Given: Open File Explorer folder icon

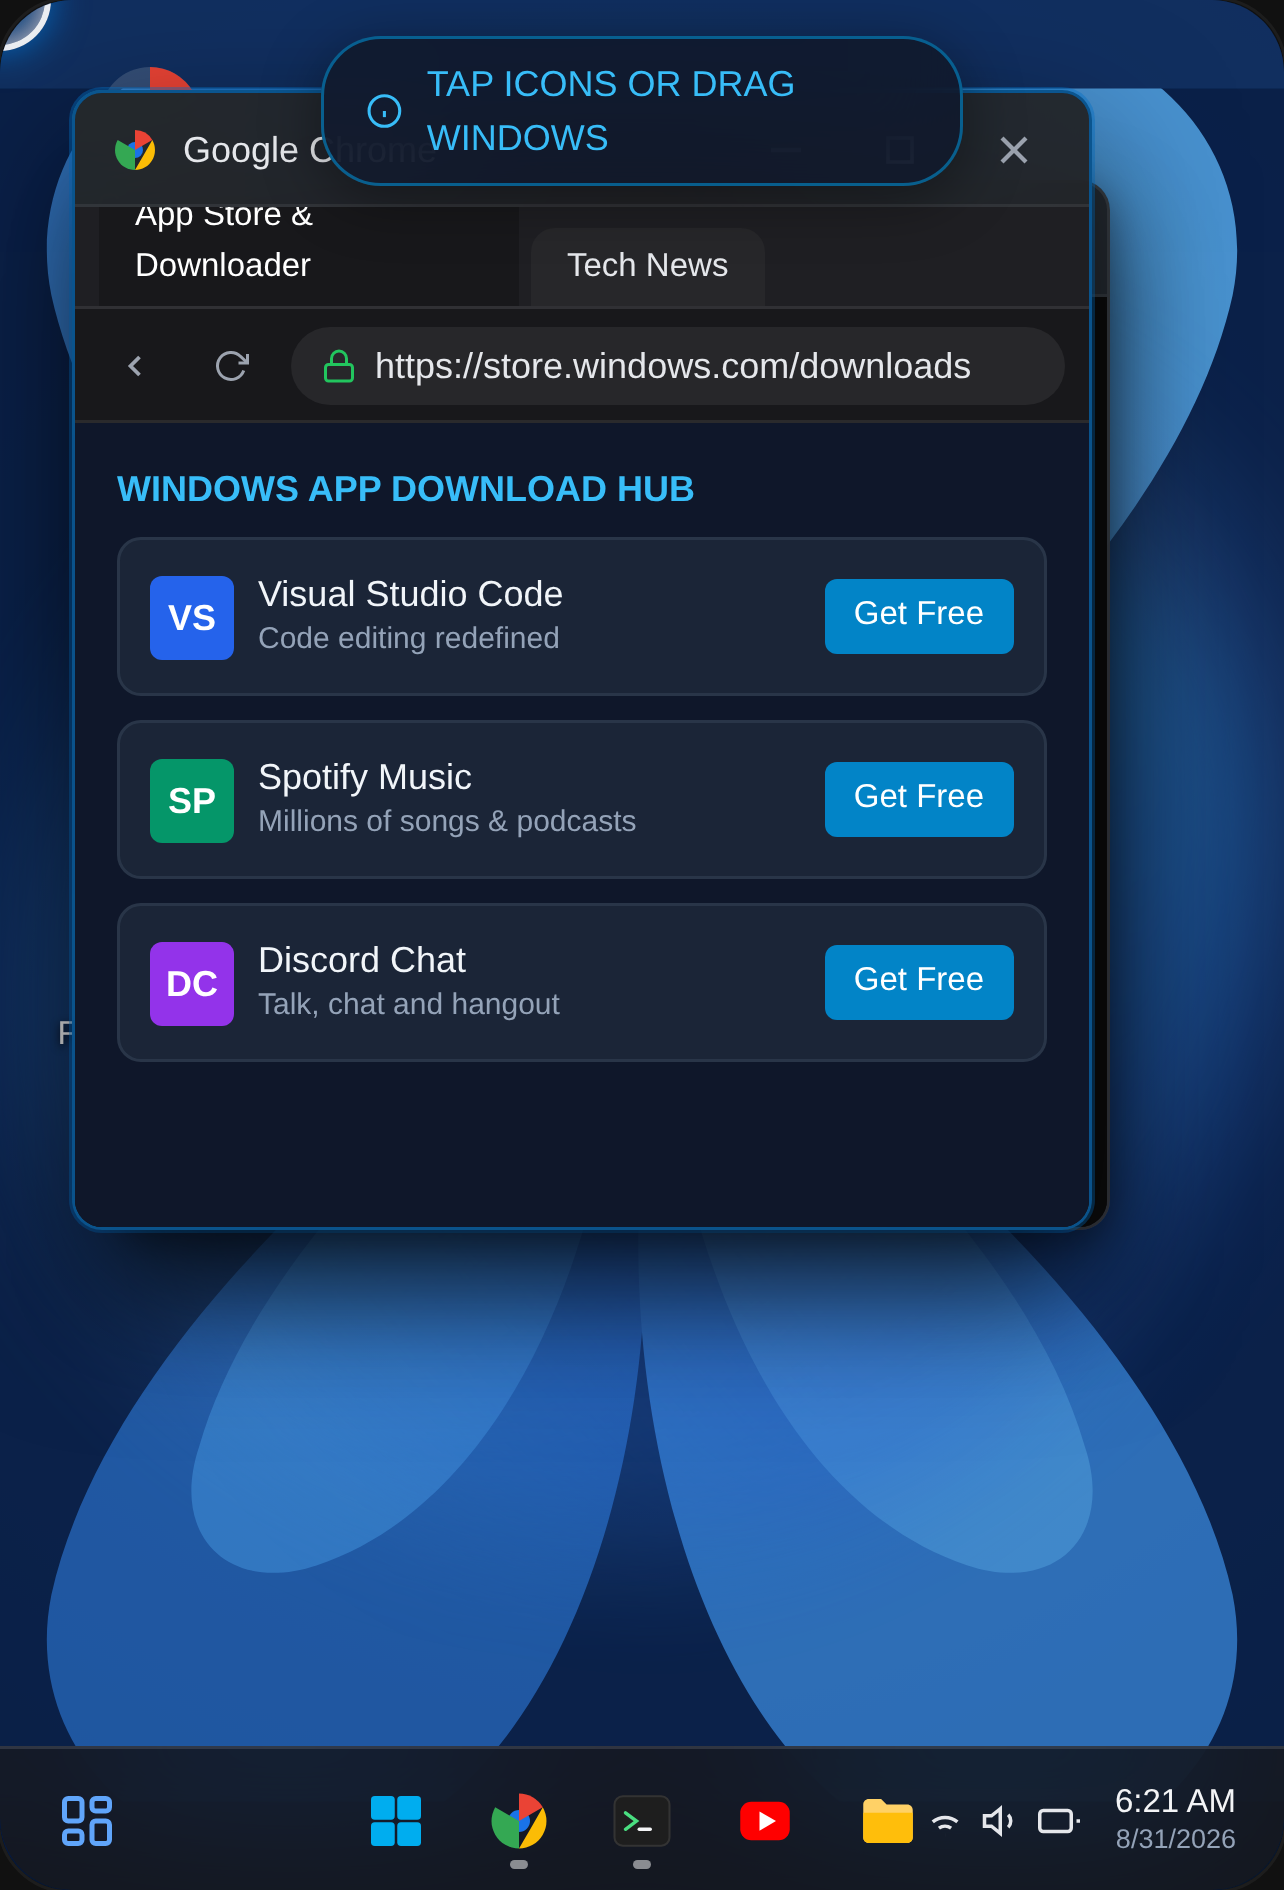Looking at the screenshot, I should 888,1821.
